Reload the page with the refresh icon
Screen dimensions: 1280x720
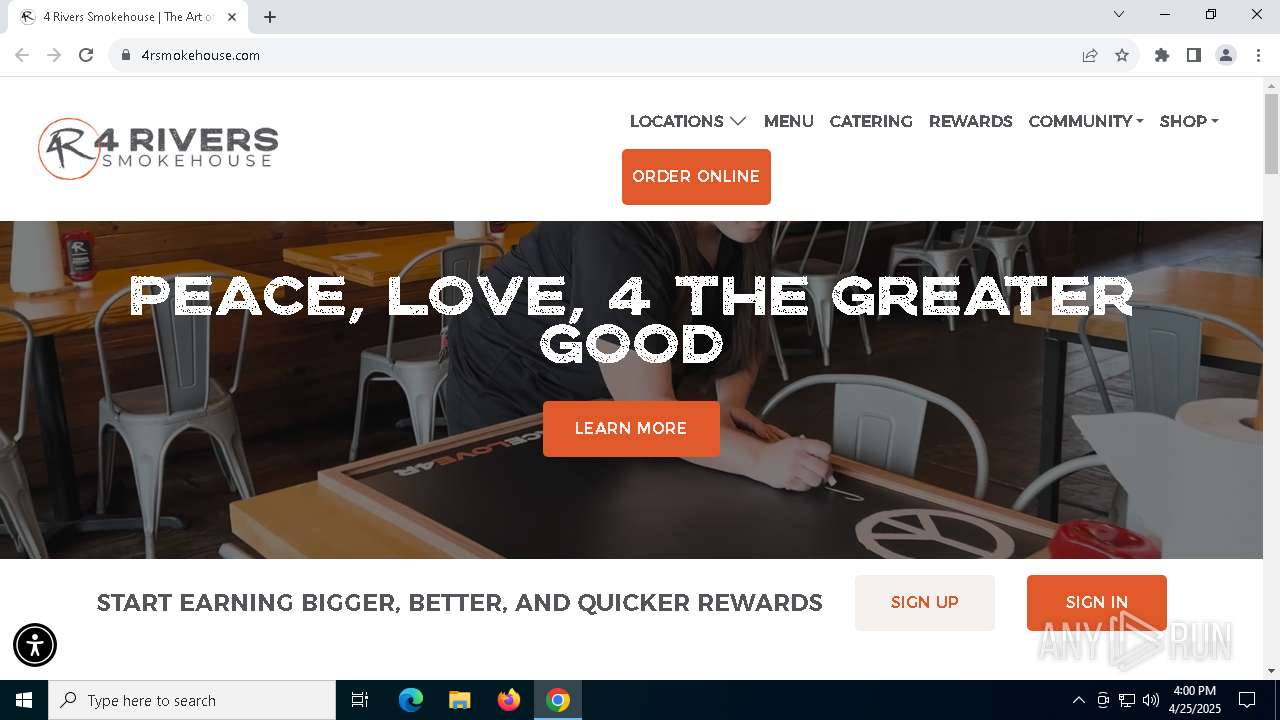tap(86, 55)
